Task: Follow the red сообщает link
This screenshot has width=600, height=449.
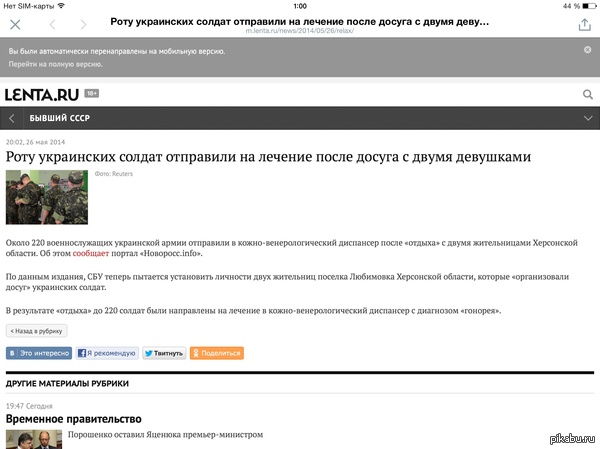Action: pos(91,253)
